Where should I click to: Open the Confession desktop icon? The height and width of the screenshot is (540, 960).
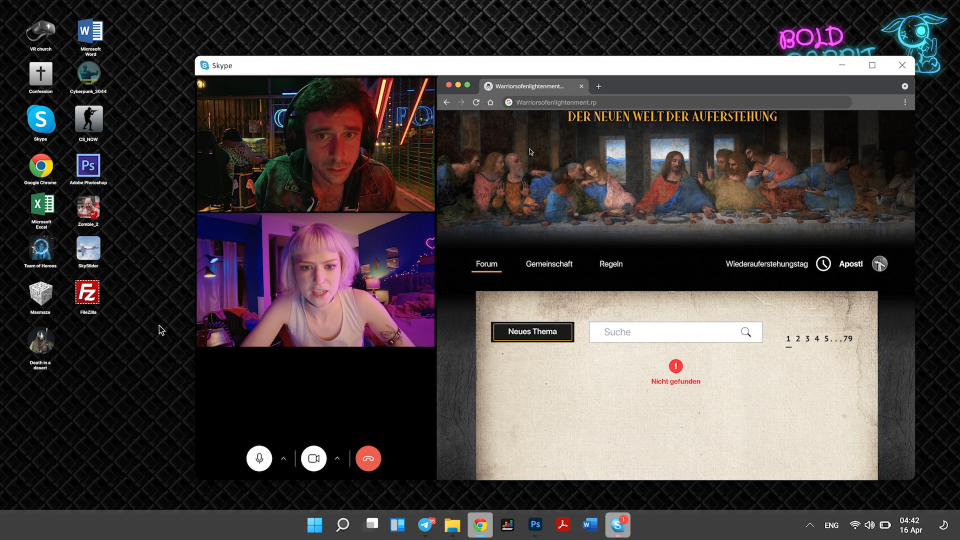(40, 78)
